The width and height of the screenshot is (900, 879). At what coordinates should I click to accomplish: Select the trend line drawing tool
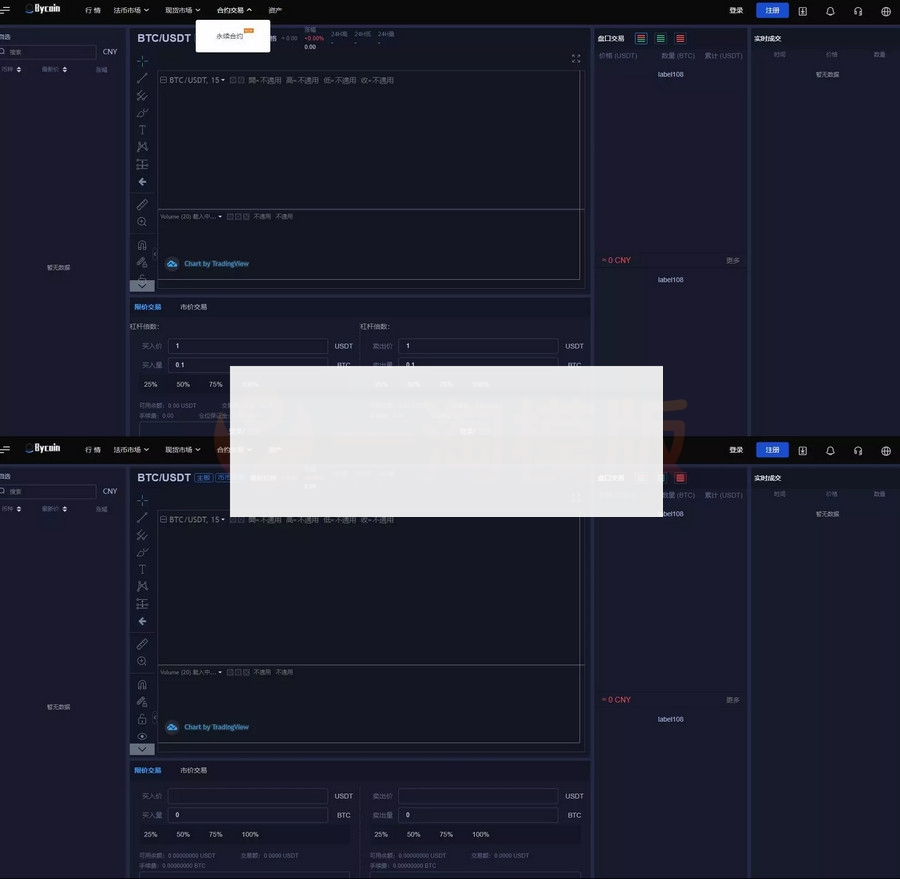pyautogui.click(x=141, y=78)
